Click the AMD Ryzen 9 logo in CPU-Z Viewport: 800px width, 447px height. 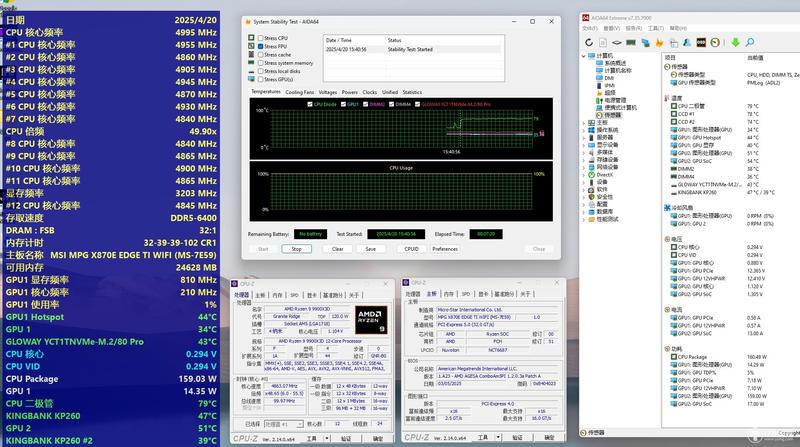371,319
